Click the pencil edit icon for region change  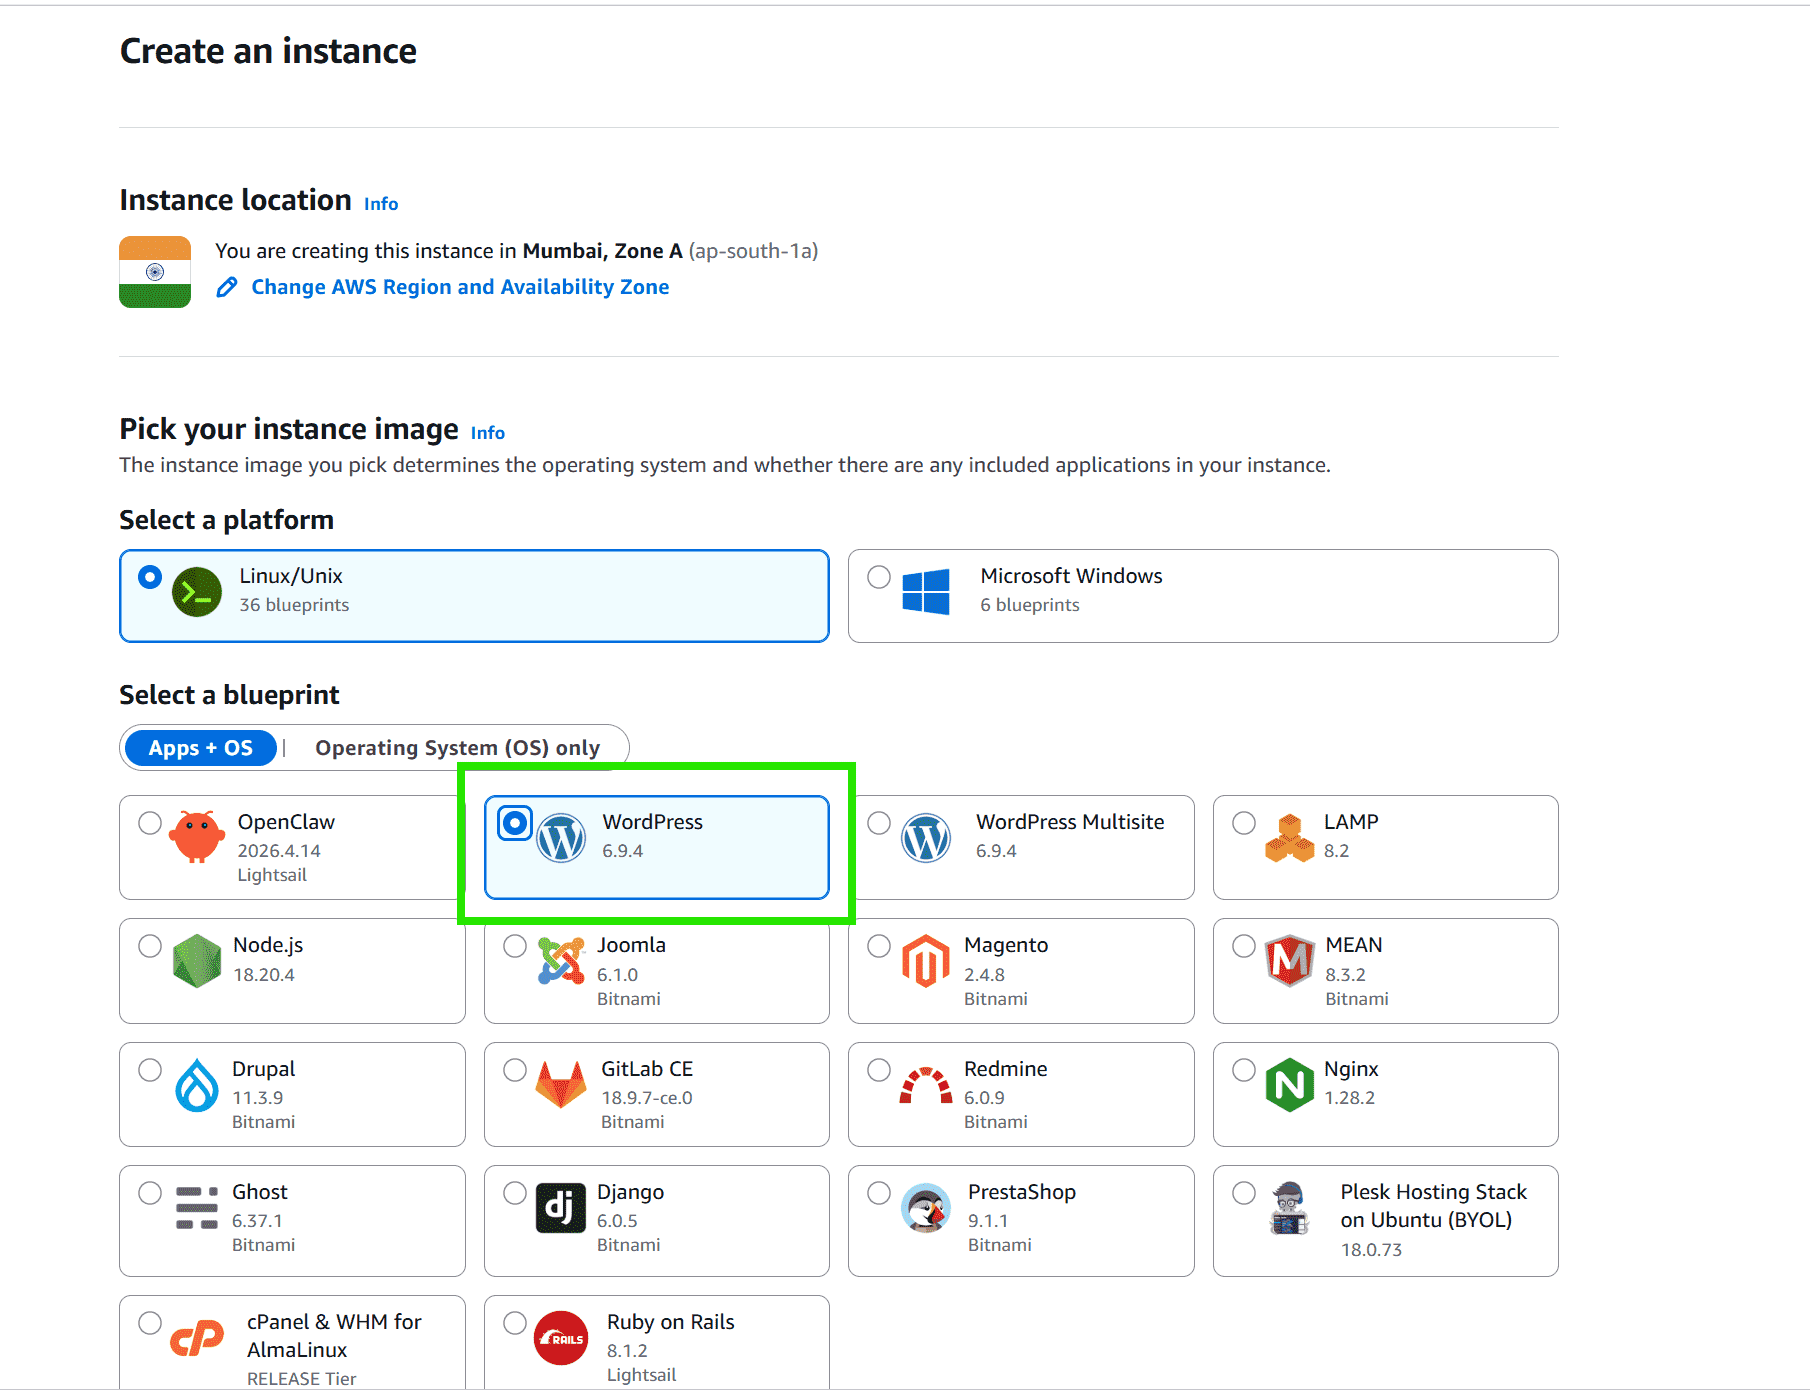pos(227,287)
